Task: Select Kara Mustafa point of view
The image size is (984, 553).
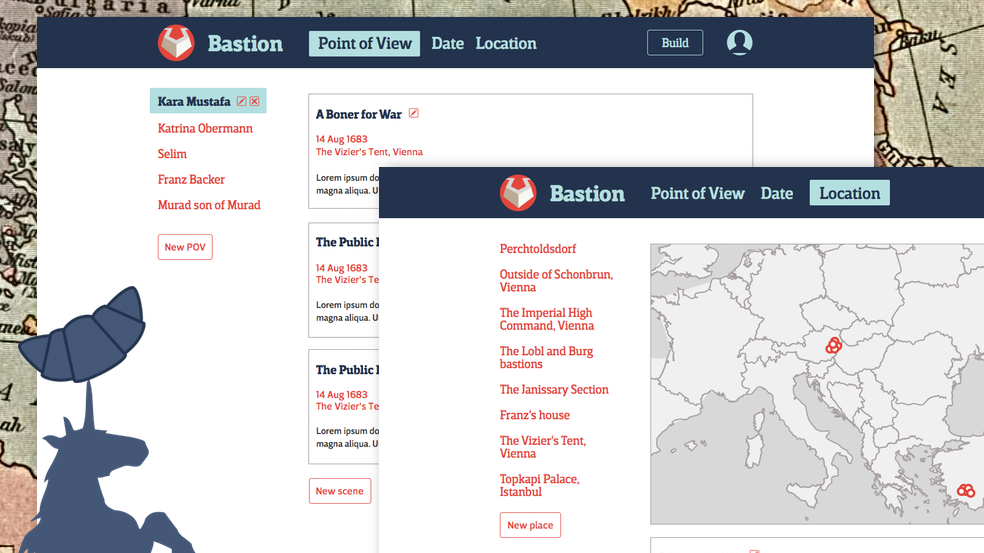Action: tap(194, 101)
